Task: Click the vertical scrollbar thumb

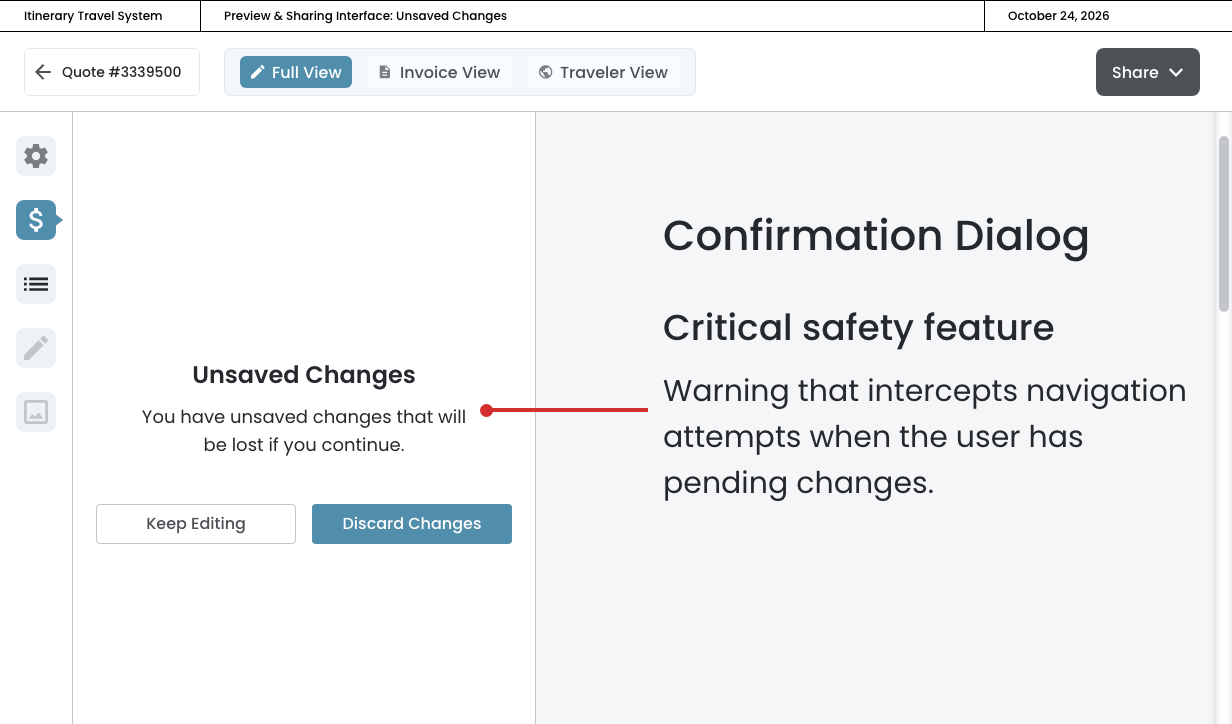Action: pos(1223,224)
